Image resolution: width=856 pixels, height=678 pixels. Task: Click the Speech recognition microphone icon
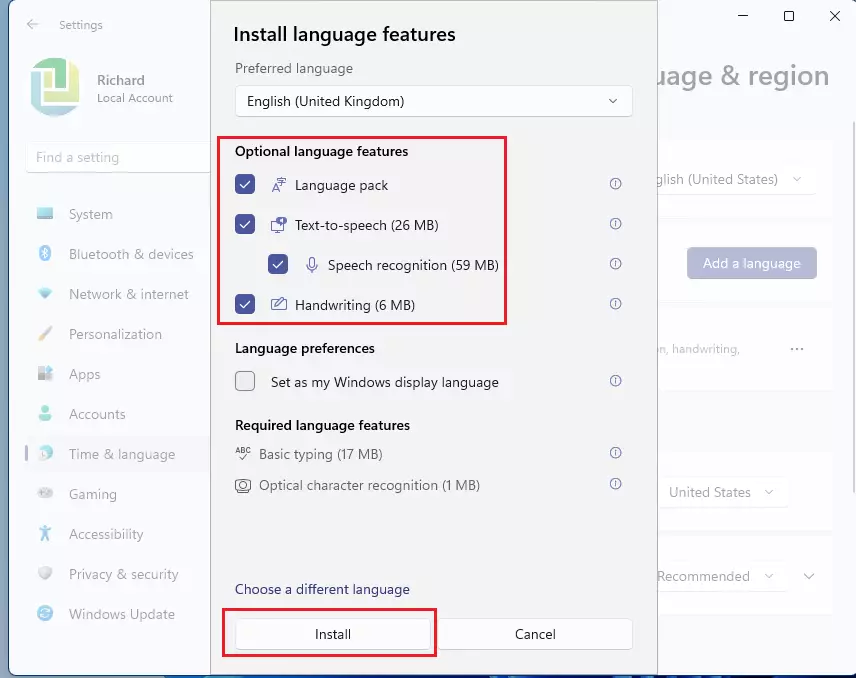click(x=312, y=265)
